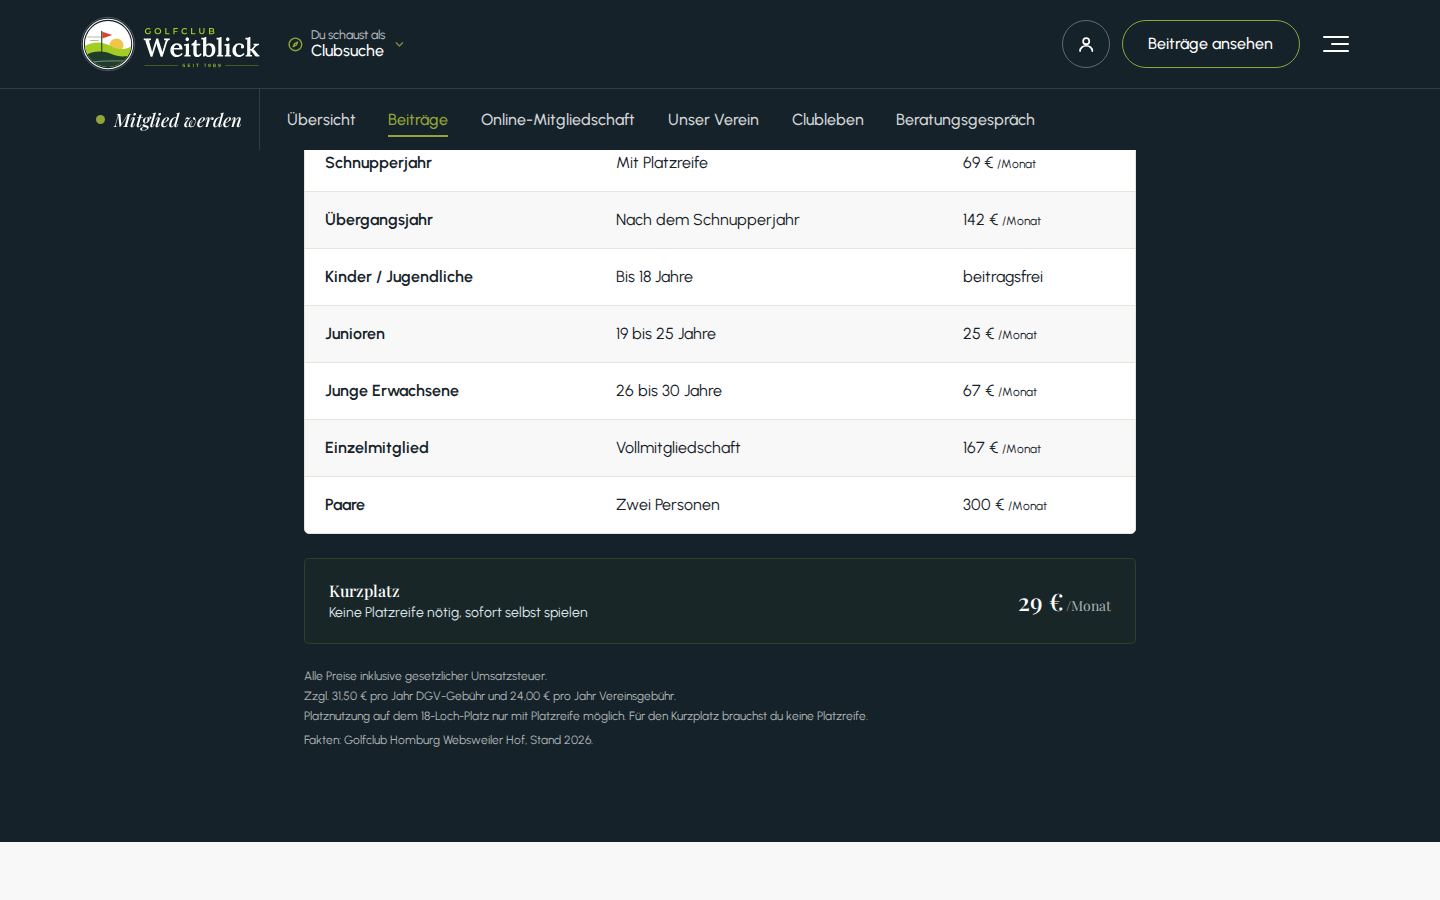The width and height of the screenshot is (1440, 900).
Task: Click the Junge Erwachsene row label
Action: (x=392, y=391)
